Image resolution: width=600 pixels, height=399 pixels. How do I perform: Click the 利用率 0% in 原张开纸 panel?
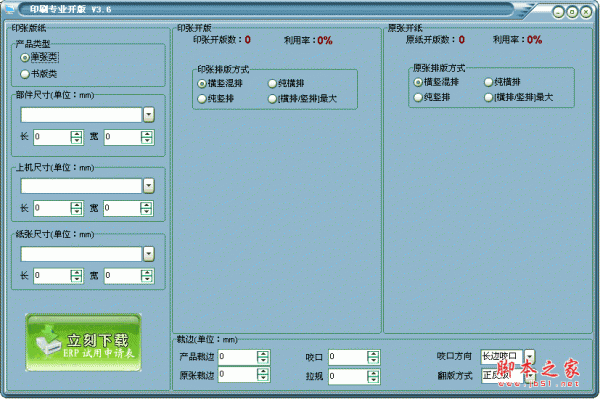[534, 40]
